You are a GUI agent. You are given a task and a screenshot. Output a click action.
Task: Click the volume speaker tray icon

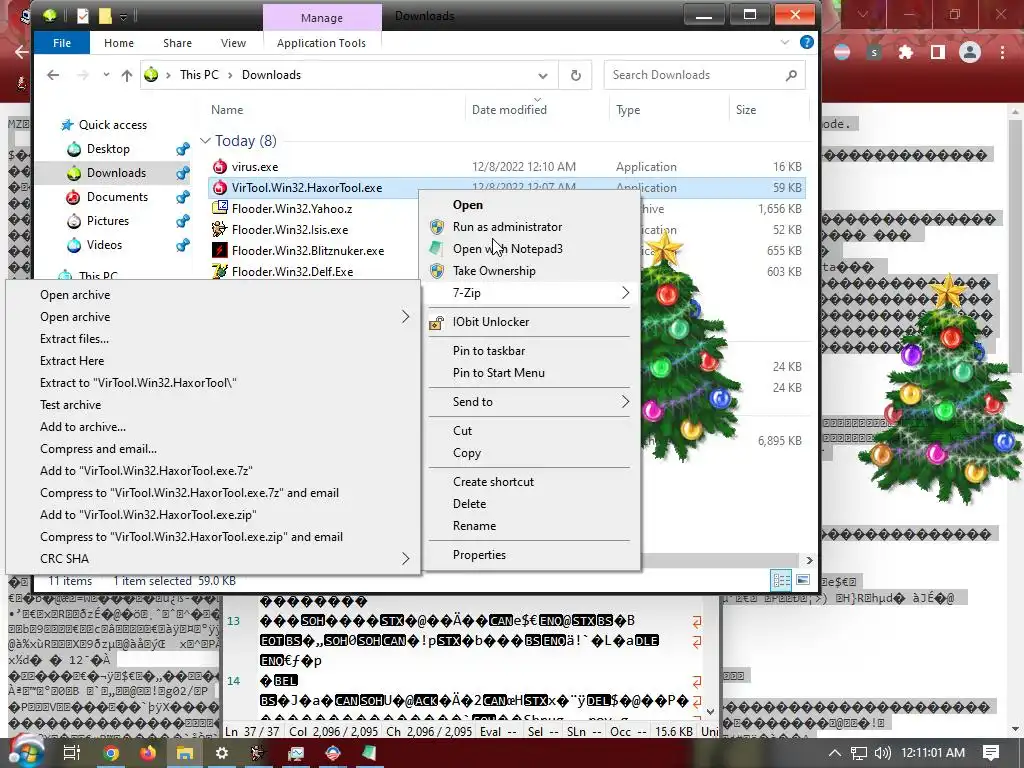click(882, 753)
